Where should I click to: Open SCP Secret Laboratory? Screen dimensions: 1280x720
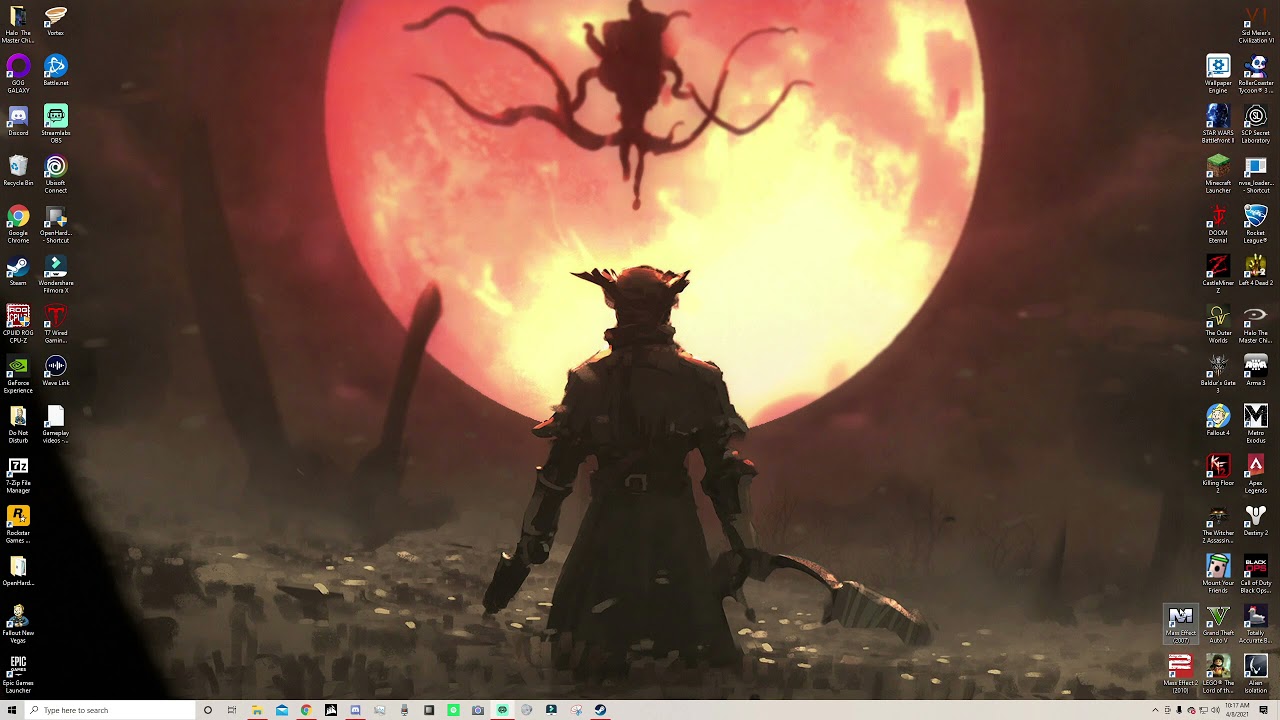pyautogui.click(x=1255, y=125)
